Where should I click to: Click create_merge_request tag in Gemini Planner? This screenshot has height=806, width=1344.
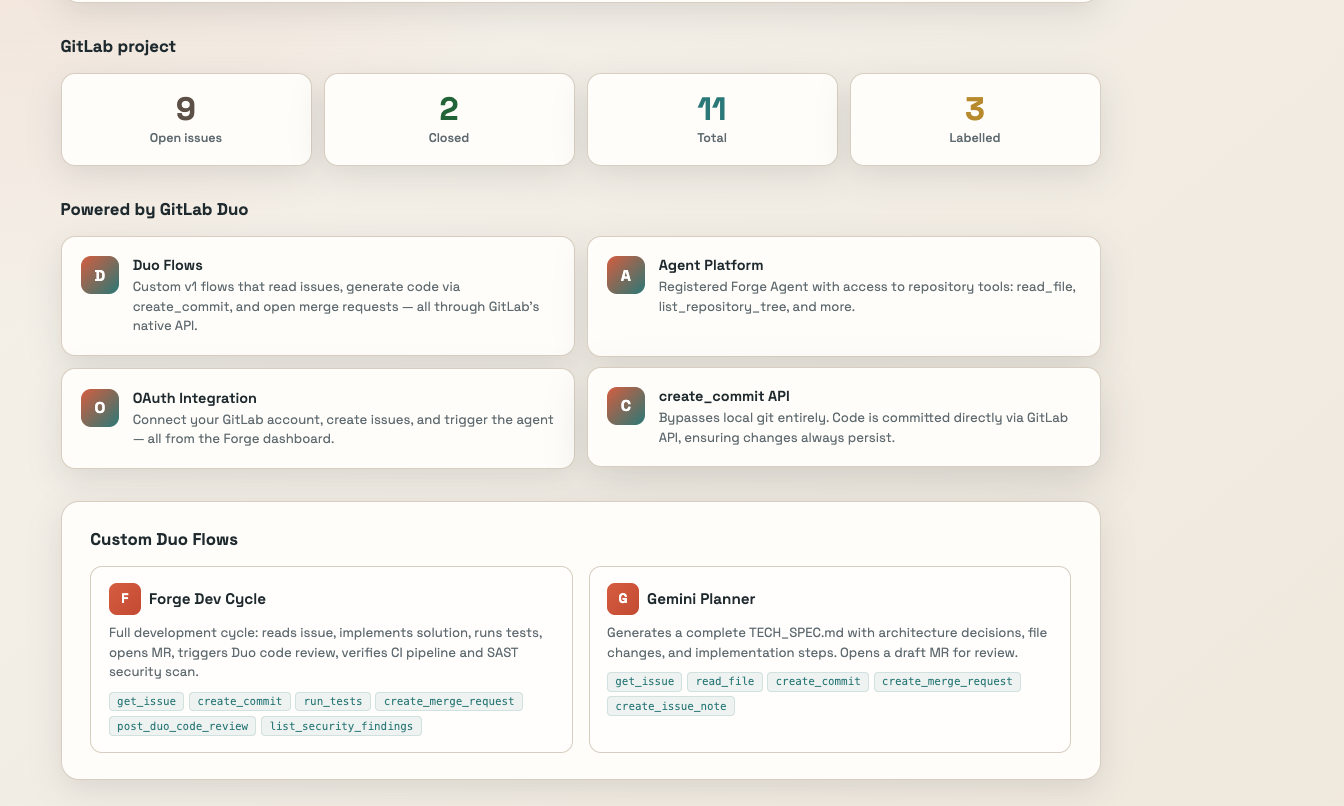click(x=947, y=681)
